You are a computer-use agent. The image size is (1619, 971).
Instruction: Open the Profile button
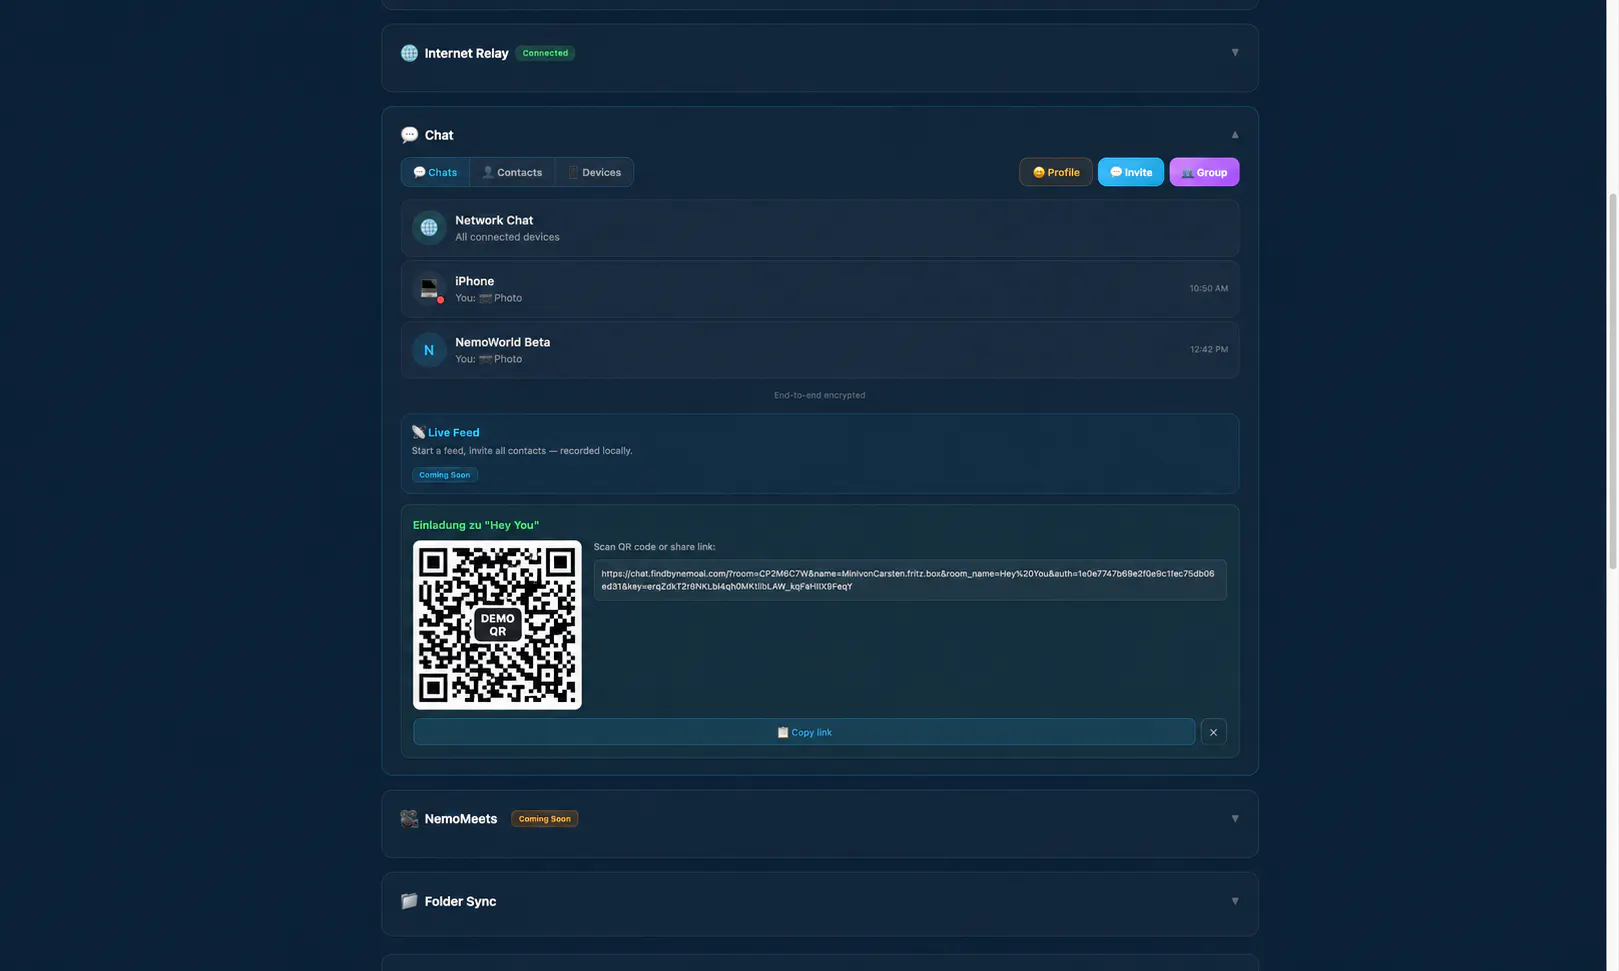(x=1056, y=172)
